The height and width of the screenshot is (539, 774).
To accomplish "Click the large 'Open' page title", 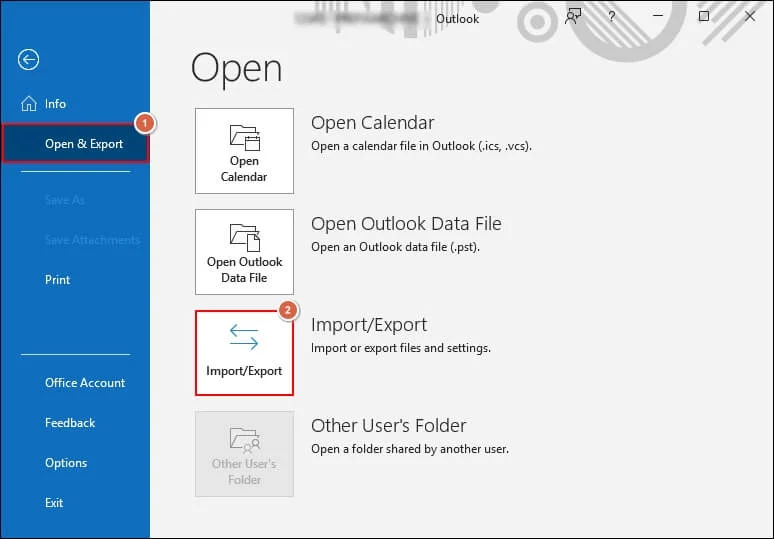I will 236,69.
